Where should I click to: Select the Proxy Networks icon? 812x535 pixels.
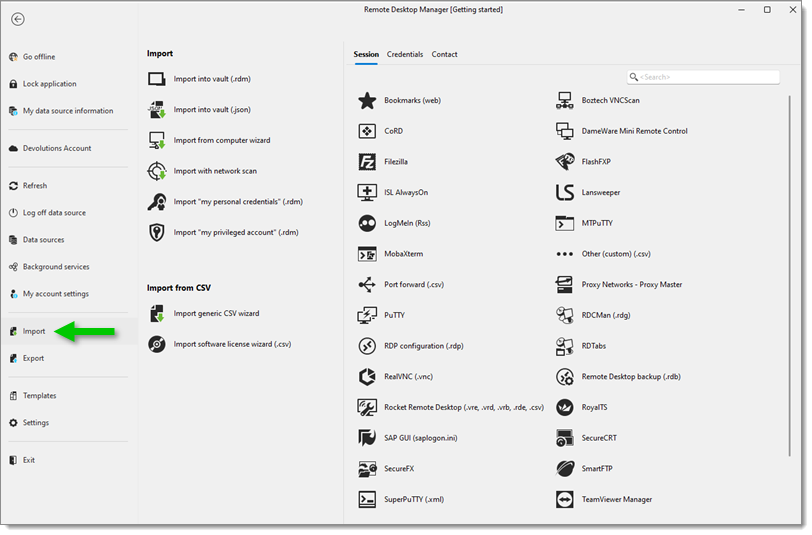coord(564,284)
